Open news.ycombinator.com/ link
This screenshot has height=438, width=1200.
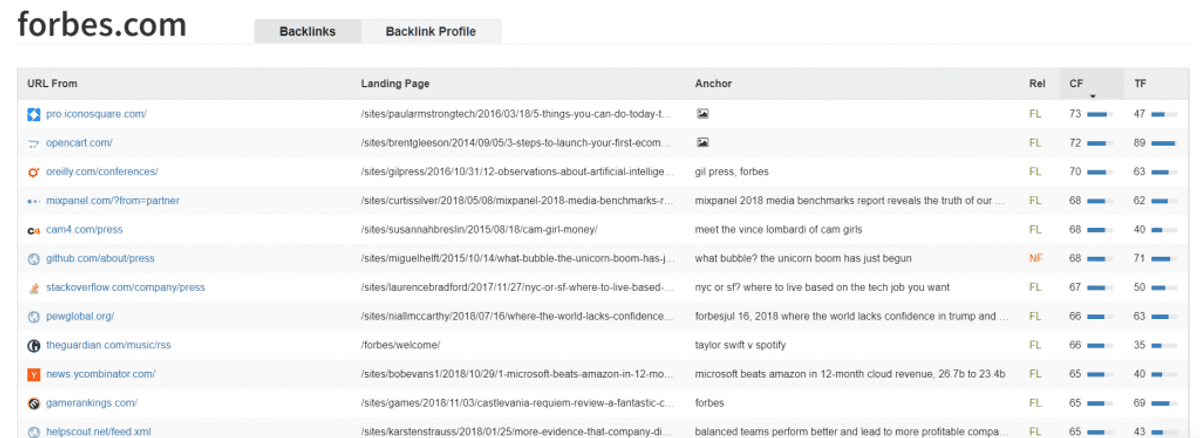[100, 374]
